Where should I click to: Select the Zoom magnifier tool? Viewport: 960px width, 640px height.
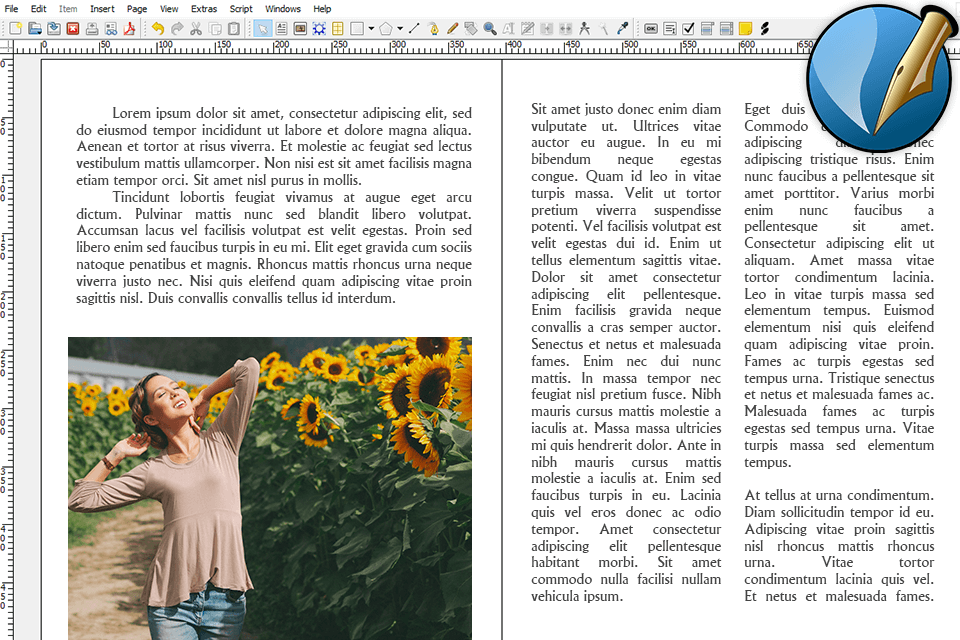(x=490, y=29)
